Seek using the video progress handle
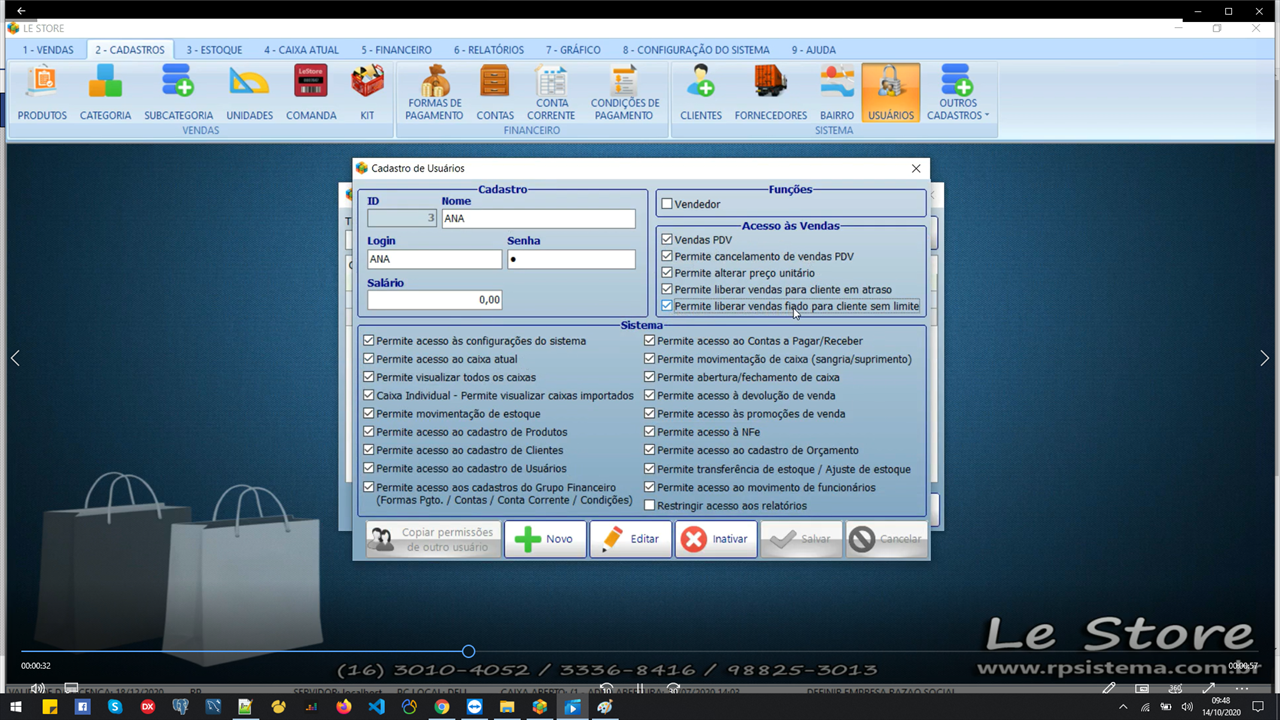The height and width of the screenshot is (720, 1280). click(468, 652)
